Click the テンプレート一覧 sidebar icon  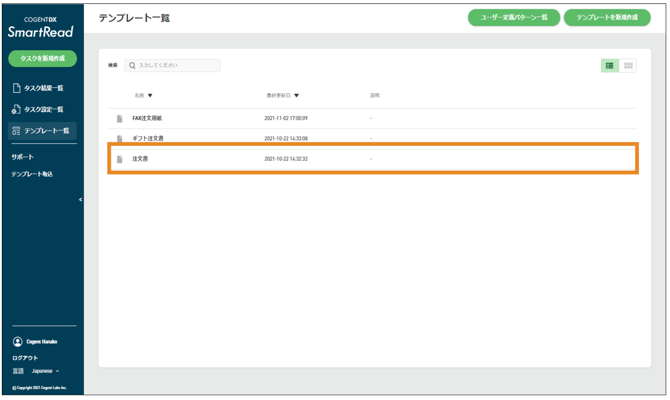[17, 131]
